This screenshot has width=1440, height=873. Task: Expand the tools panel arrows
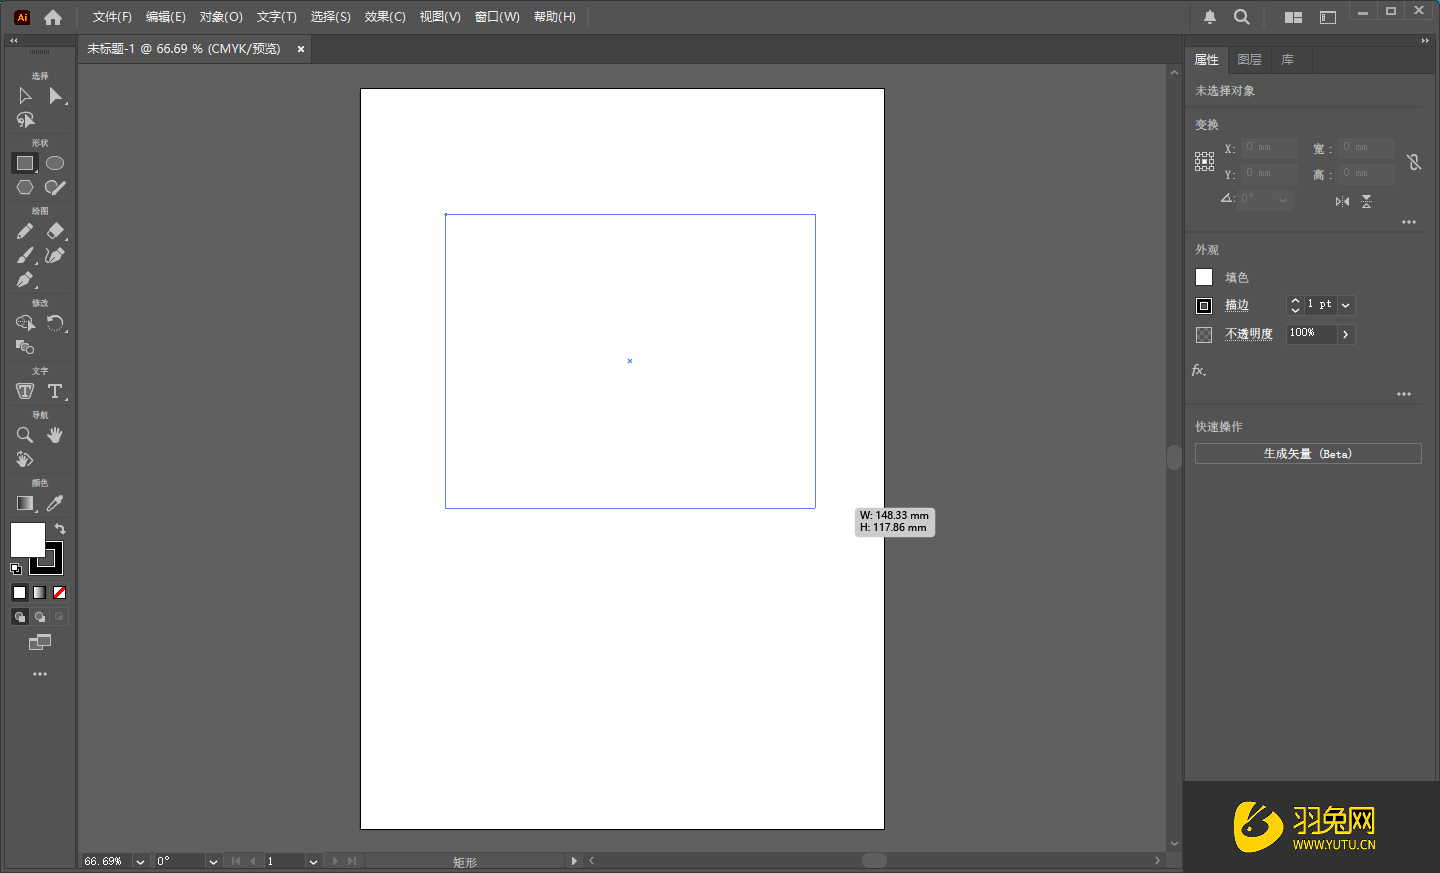13,41
